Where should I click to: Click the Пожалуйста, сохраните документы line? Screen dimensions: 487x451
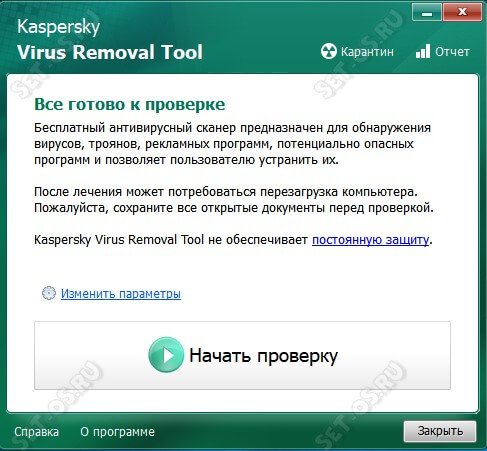click(x=234, y=208)
